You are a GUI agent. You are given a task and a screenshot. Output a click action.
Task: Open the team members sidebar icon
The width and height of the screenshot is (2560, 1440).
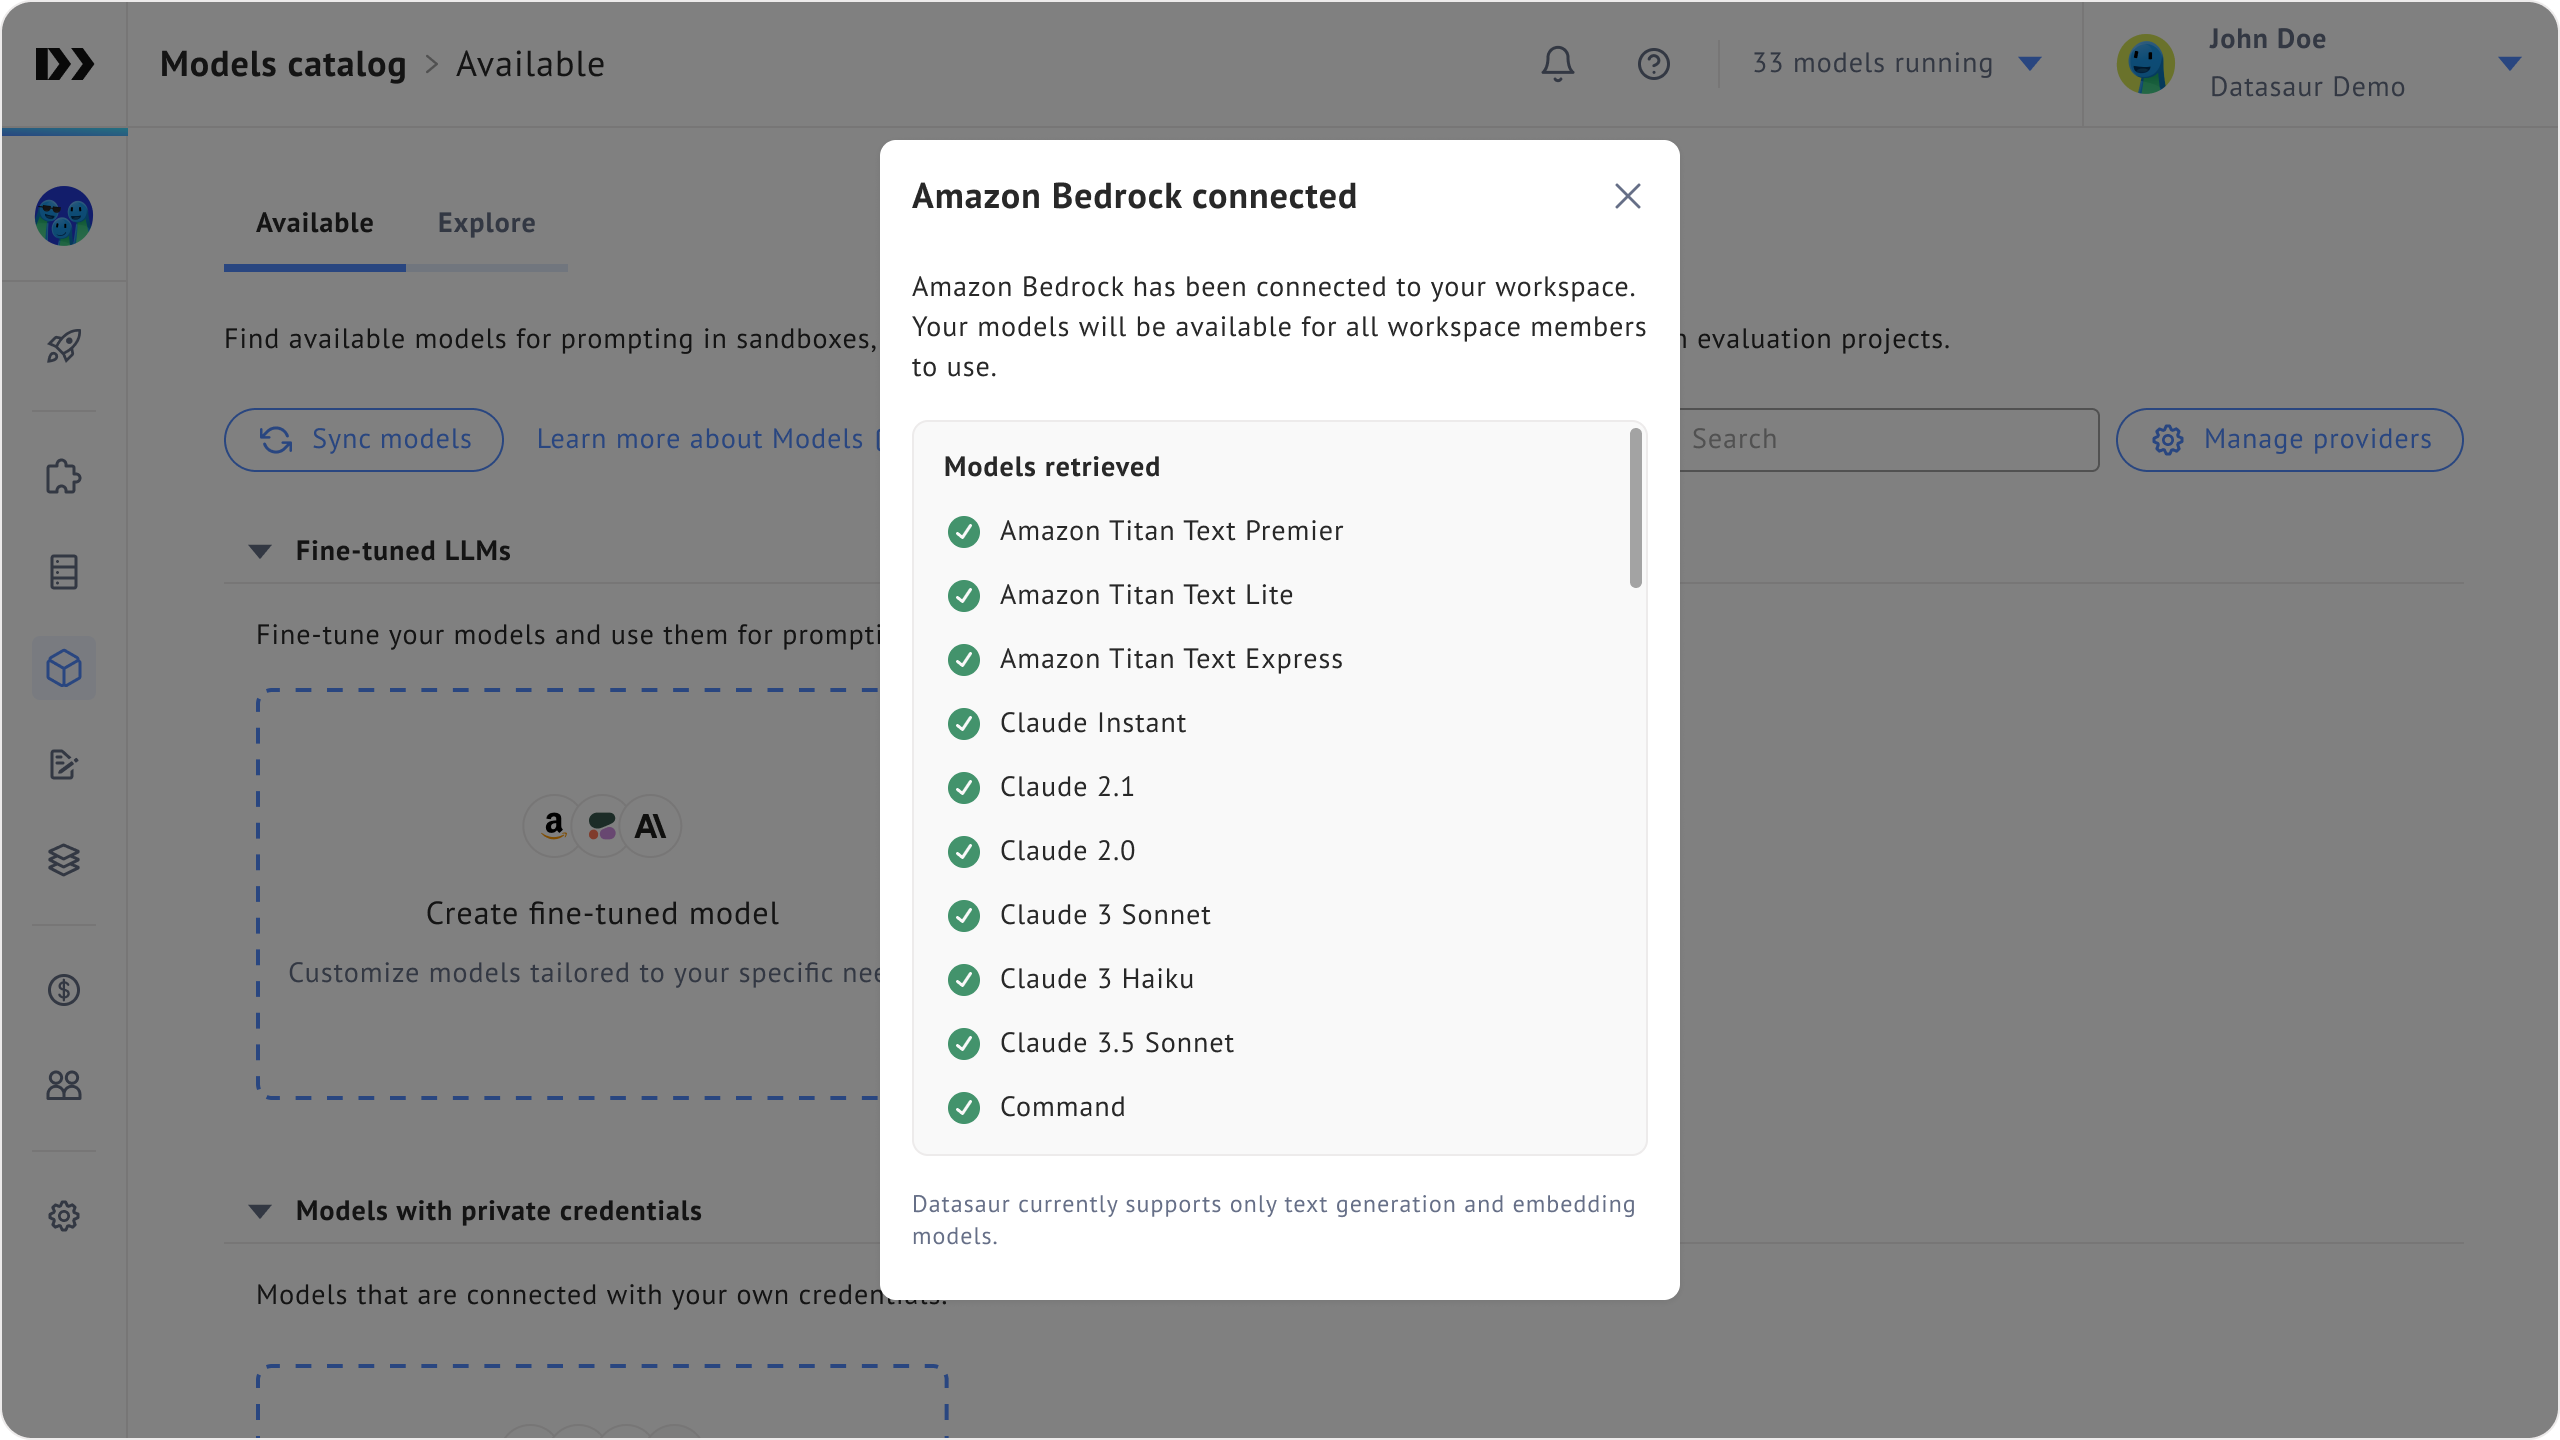64,1085
